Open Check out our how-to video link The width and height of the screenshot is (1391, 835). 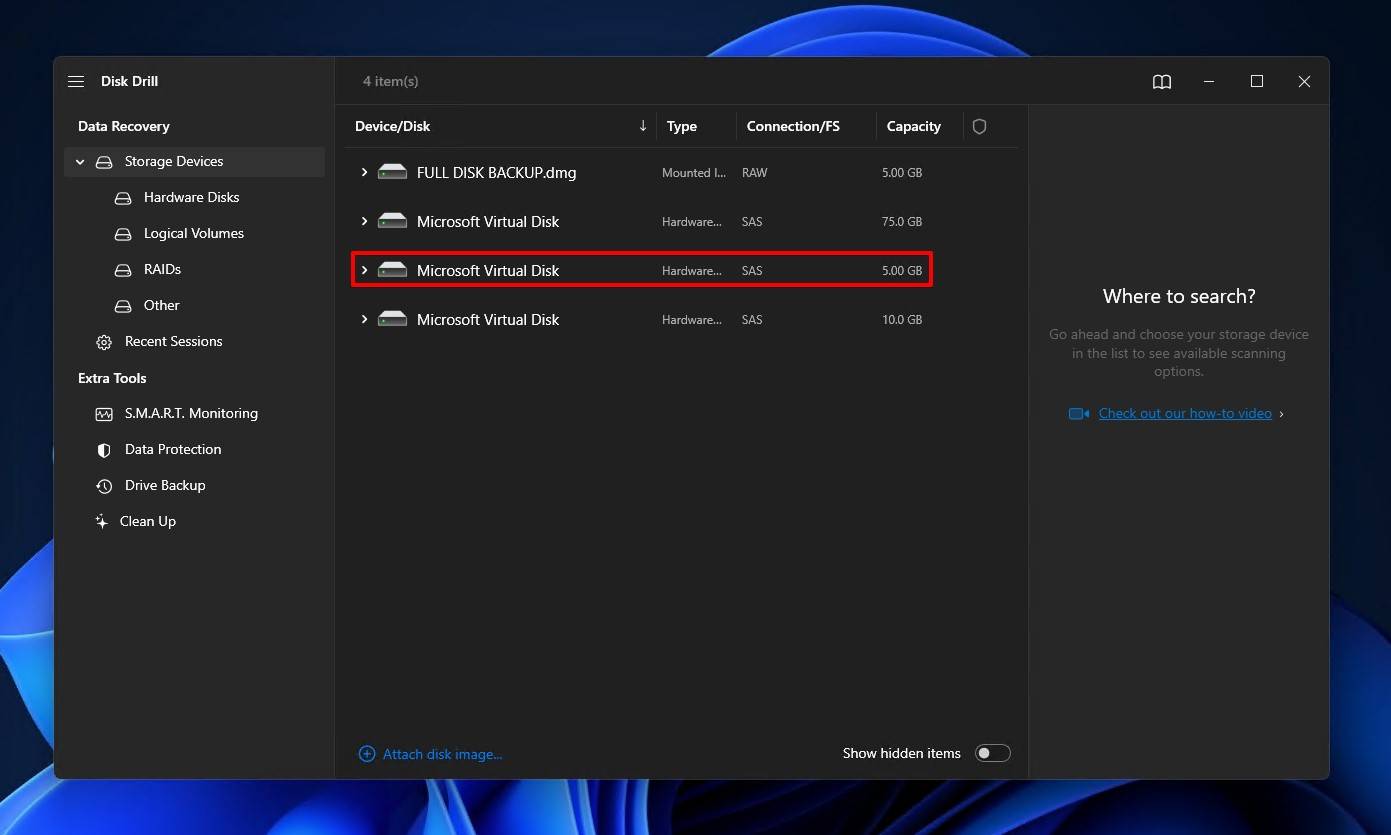tap(1185, 414)
